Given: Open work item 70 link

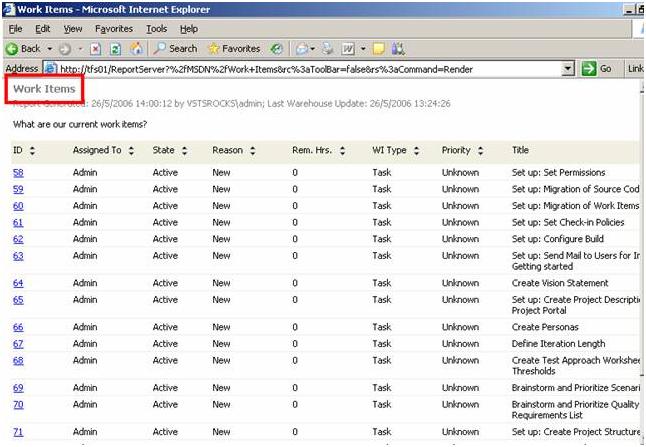Looking at the screenshot, I should pyautogui.click(x=18, y=405).
